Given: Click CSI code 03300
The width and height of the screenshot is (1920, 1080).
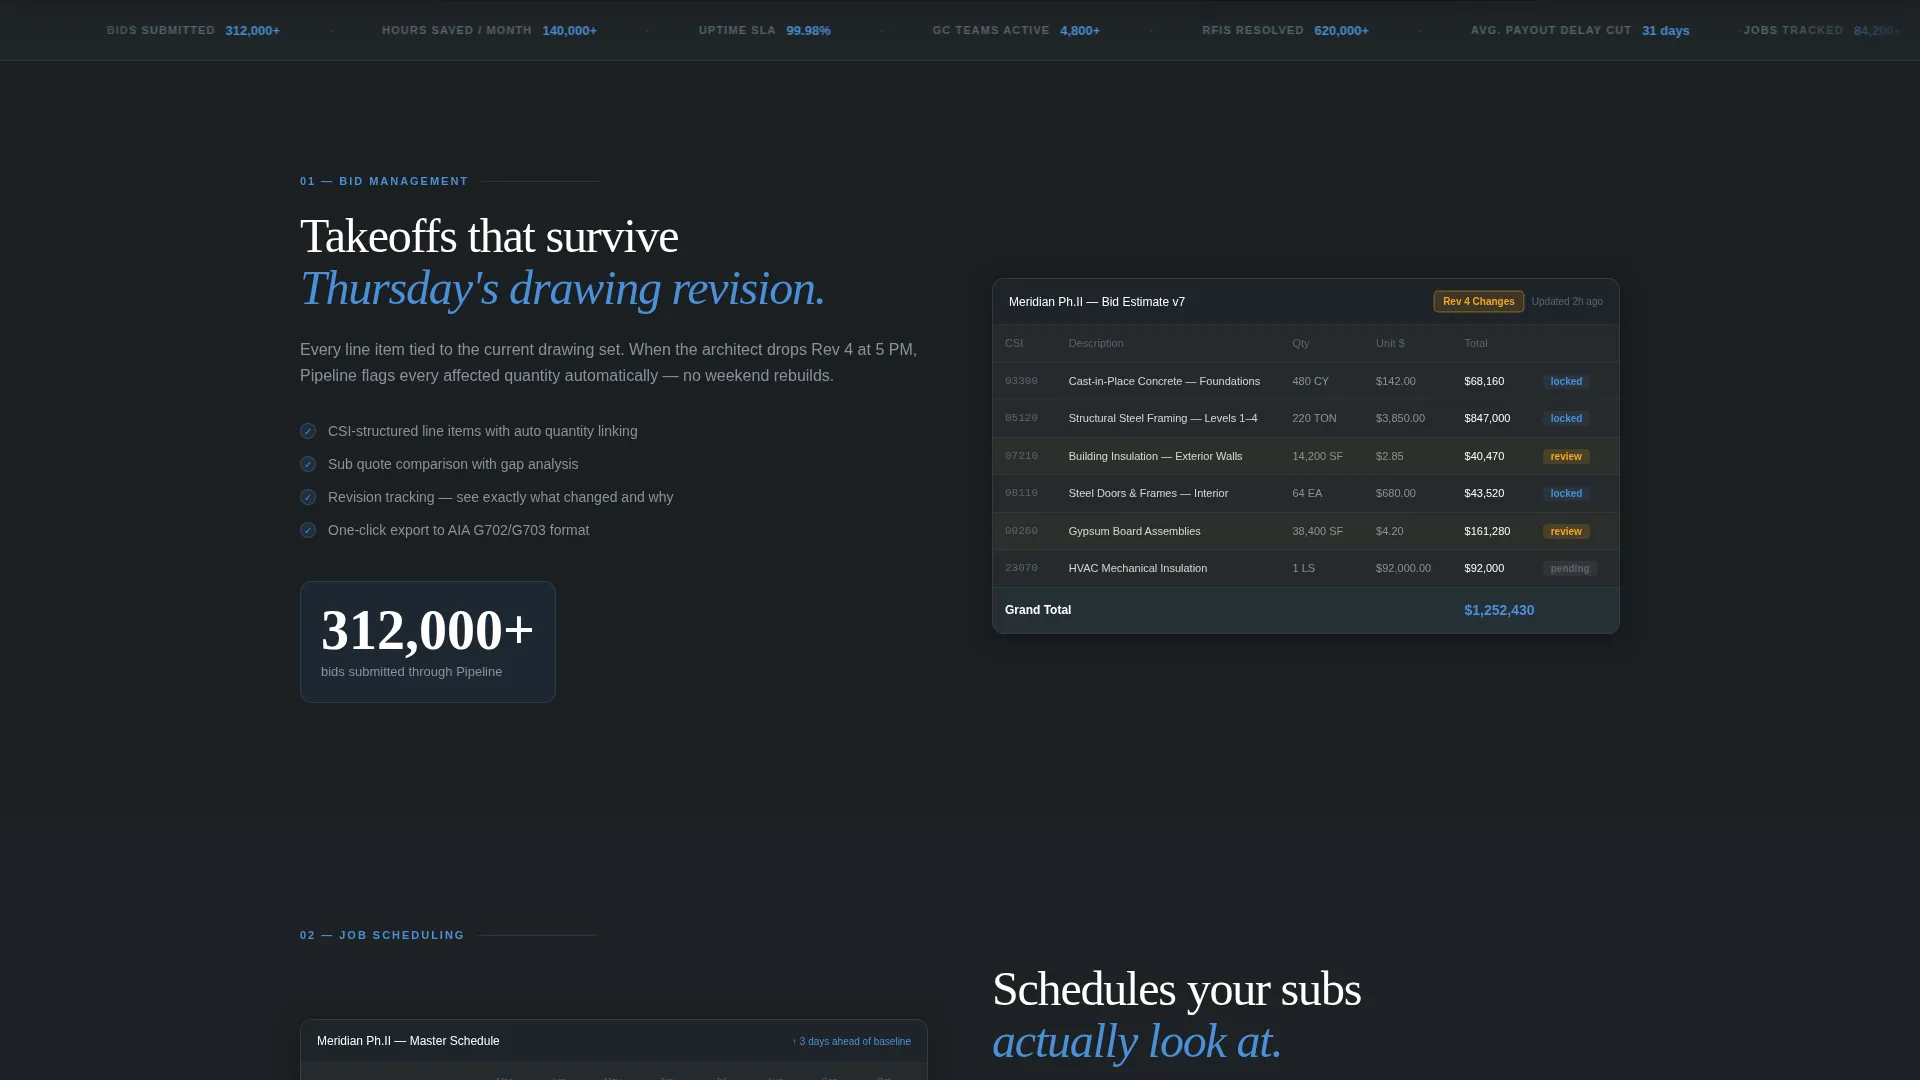Looking at the screenshot, I should pos(1021,381).
